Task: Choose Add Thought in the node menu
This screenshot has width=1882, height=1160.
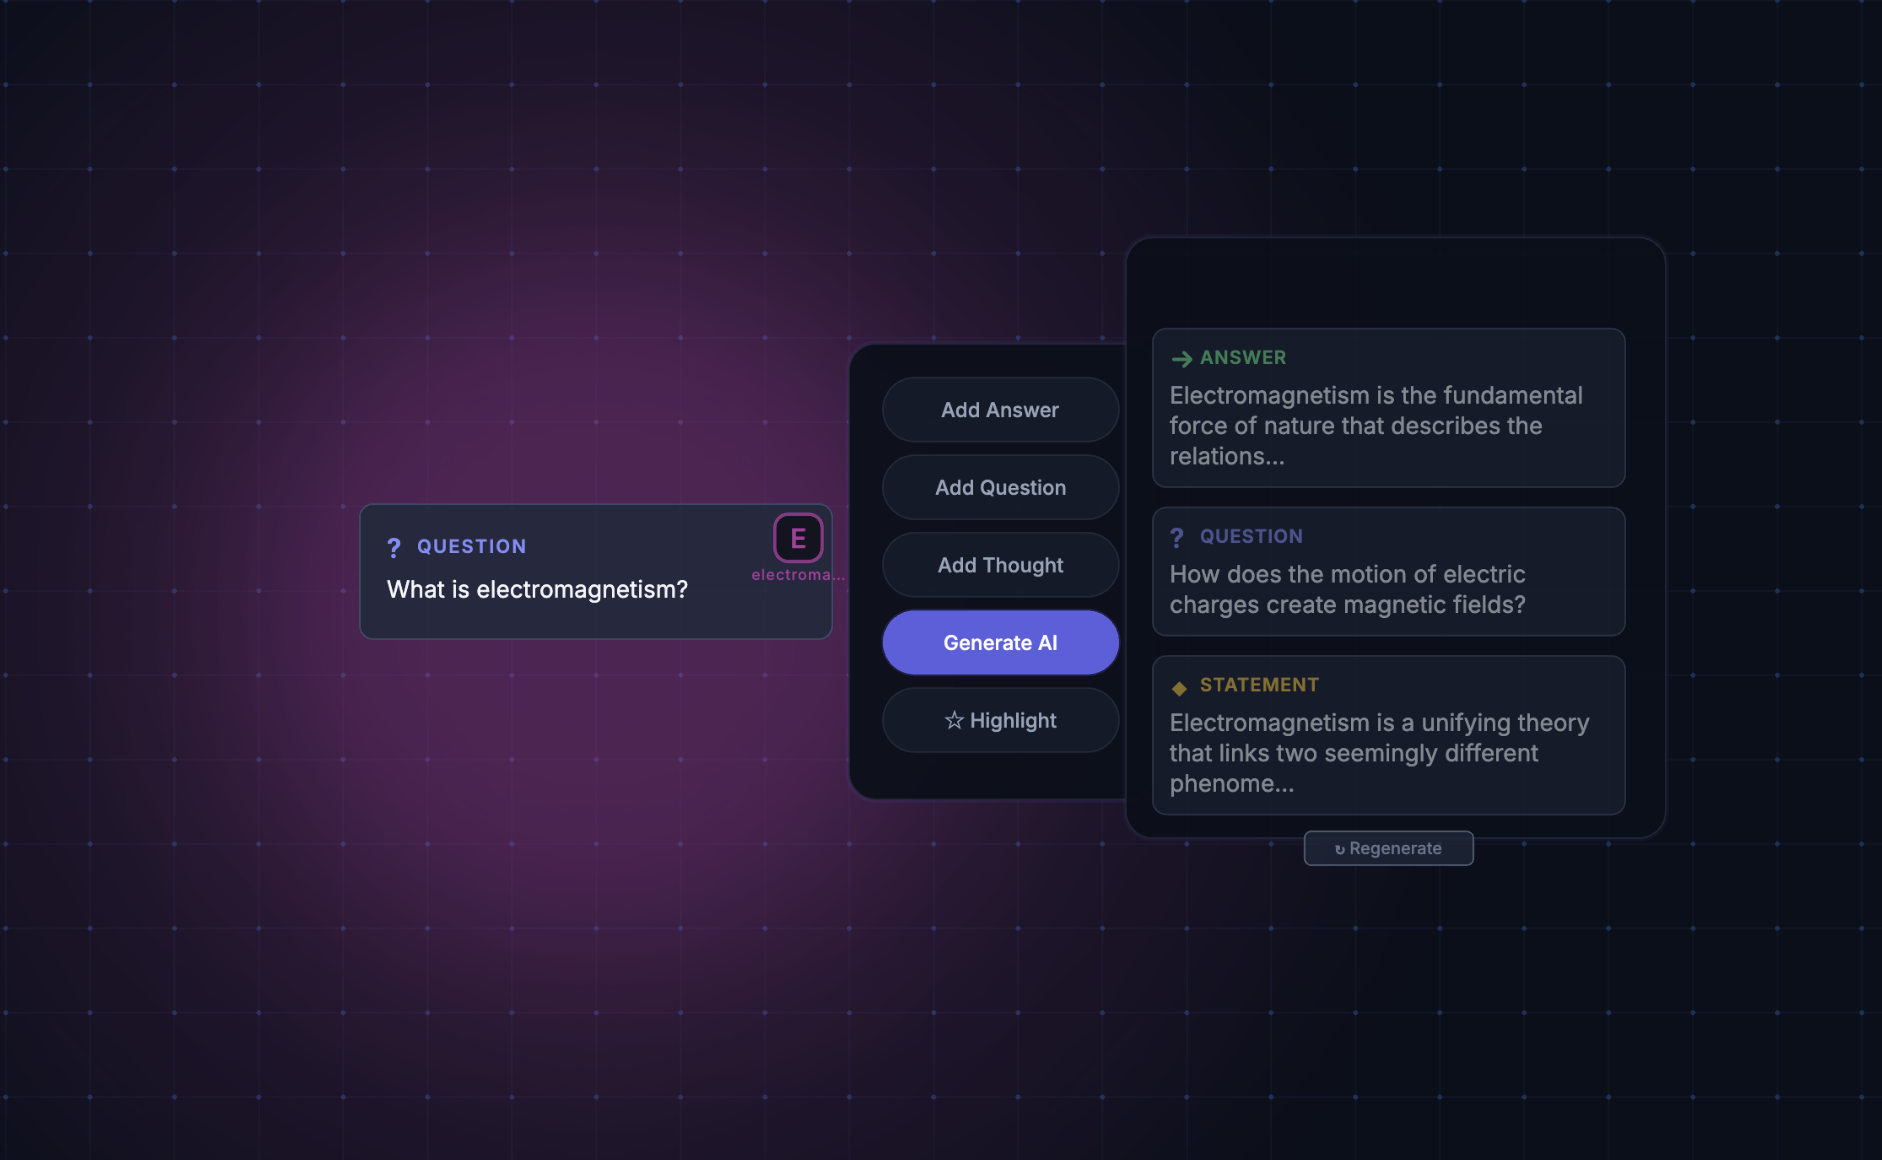Action: (x=1000, y=564)
